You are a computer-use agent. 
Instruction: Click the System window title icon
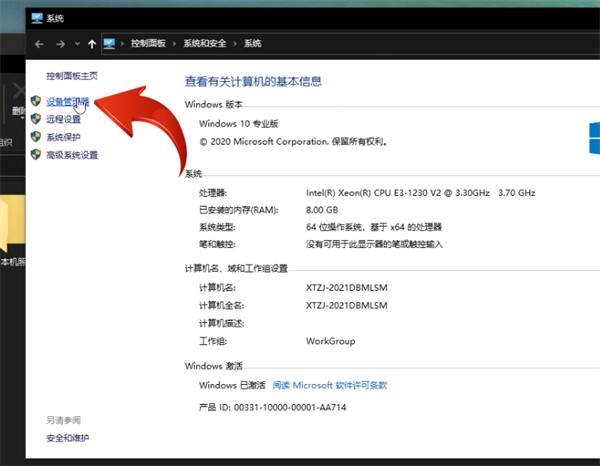coord(37,18)
